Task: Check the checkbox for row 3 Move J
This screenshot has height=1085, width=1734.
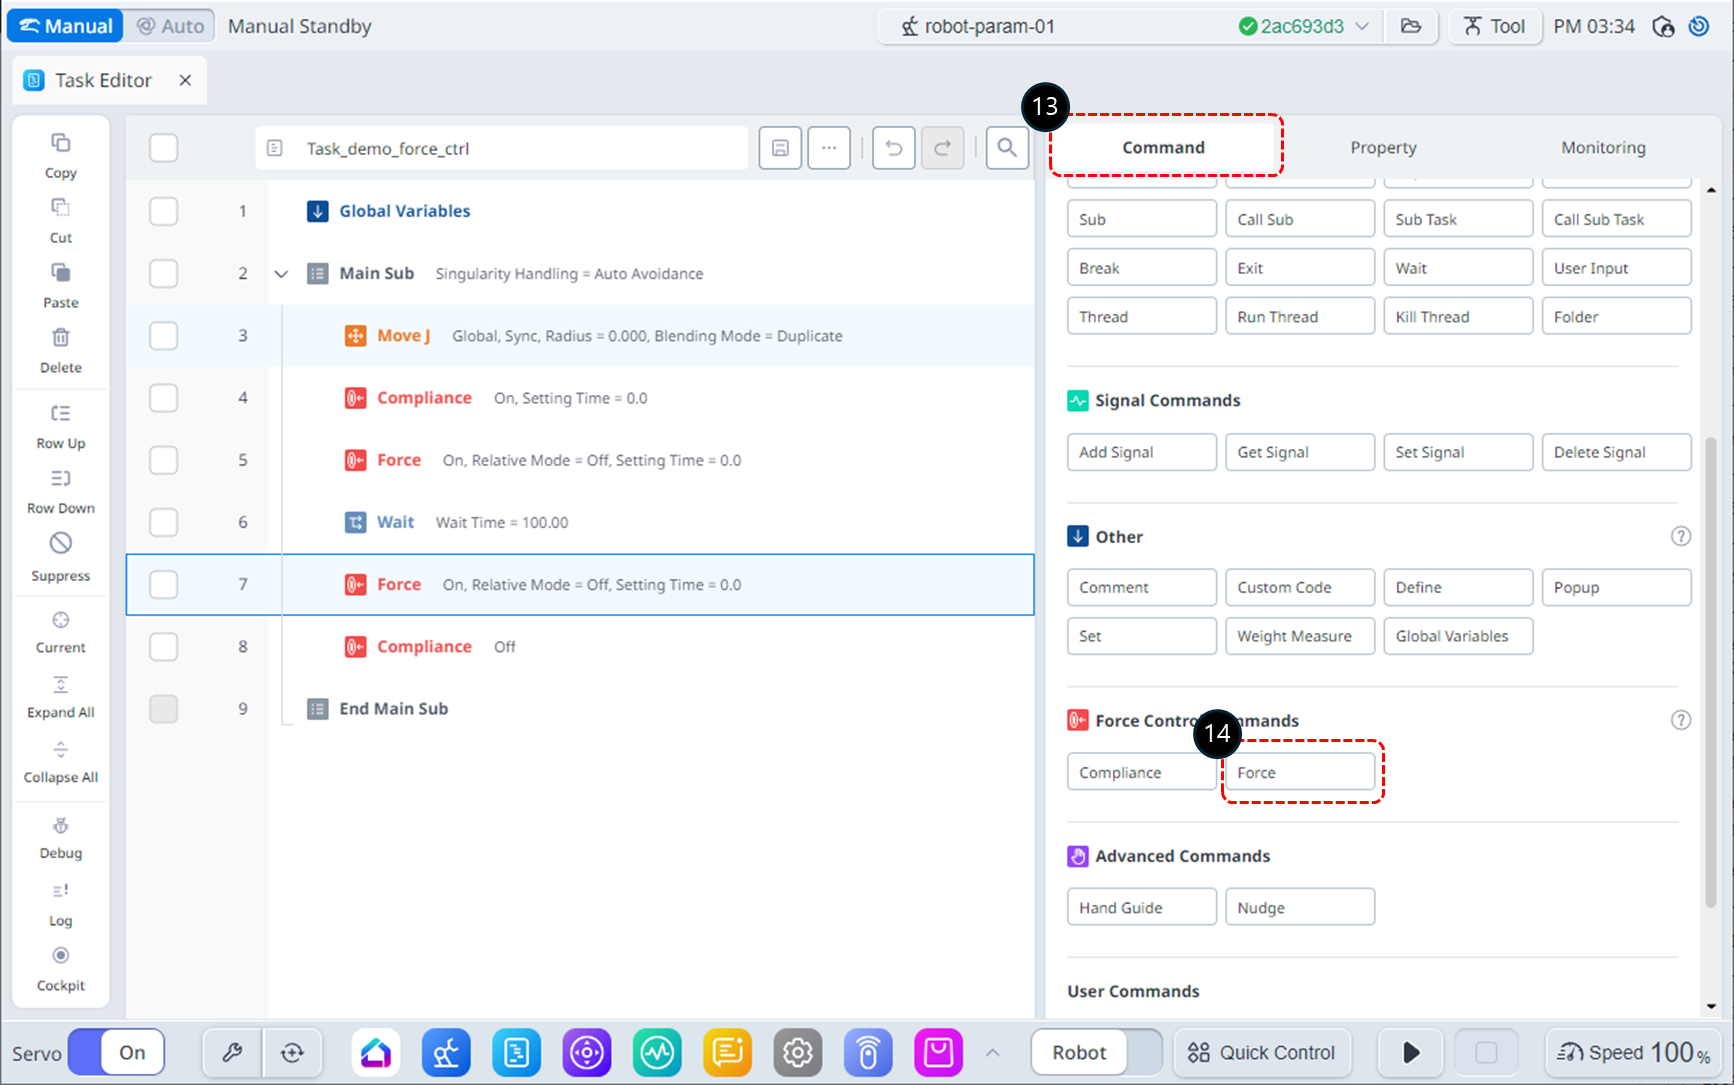Action: 163,336
